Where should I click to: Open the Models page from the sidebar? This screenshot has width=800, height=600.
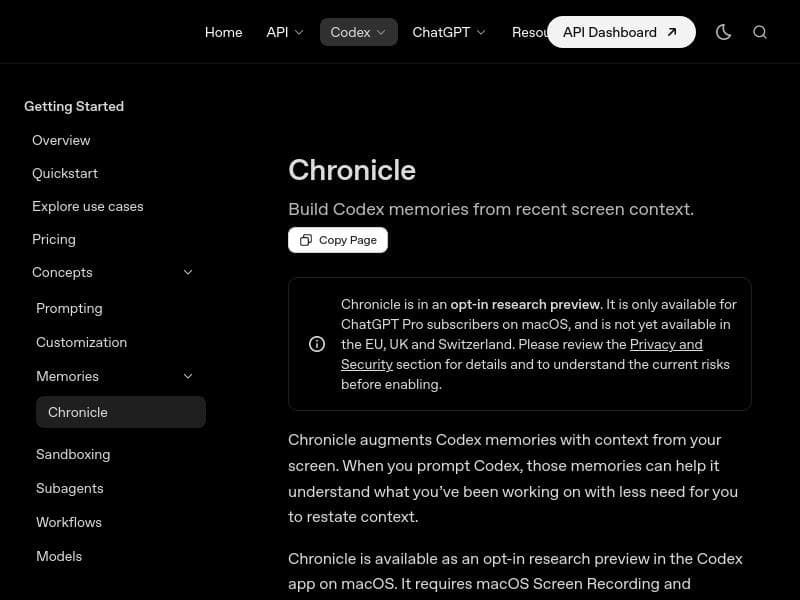[x=59, y=556]
